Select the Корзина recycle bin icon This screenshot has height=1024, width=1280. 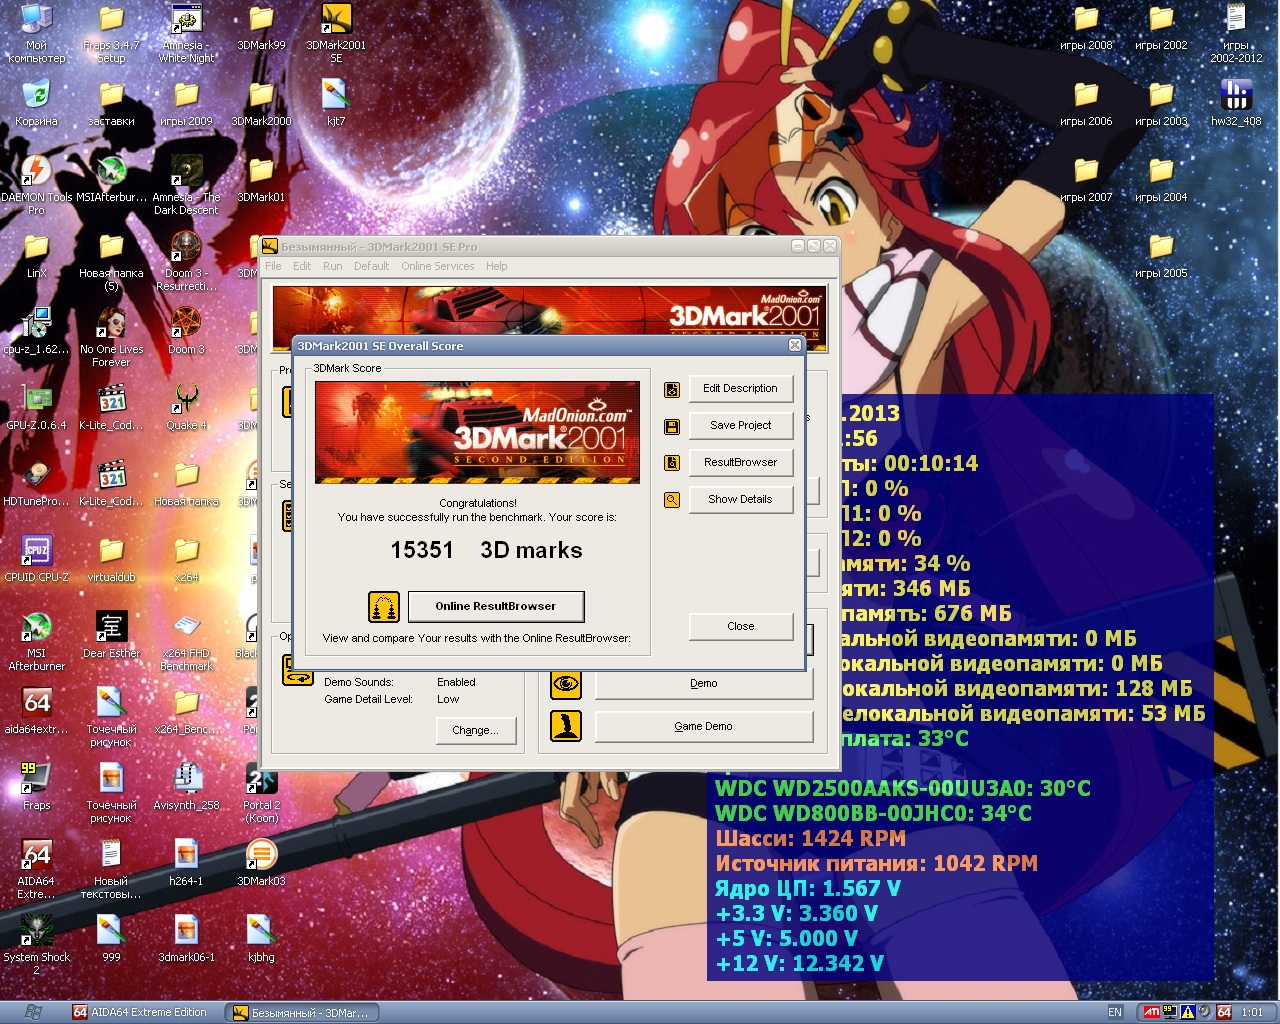(x=36, y=104)
